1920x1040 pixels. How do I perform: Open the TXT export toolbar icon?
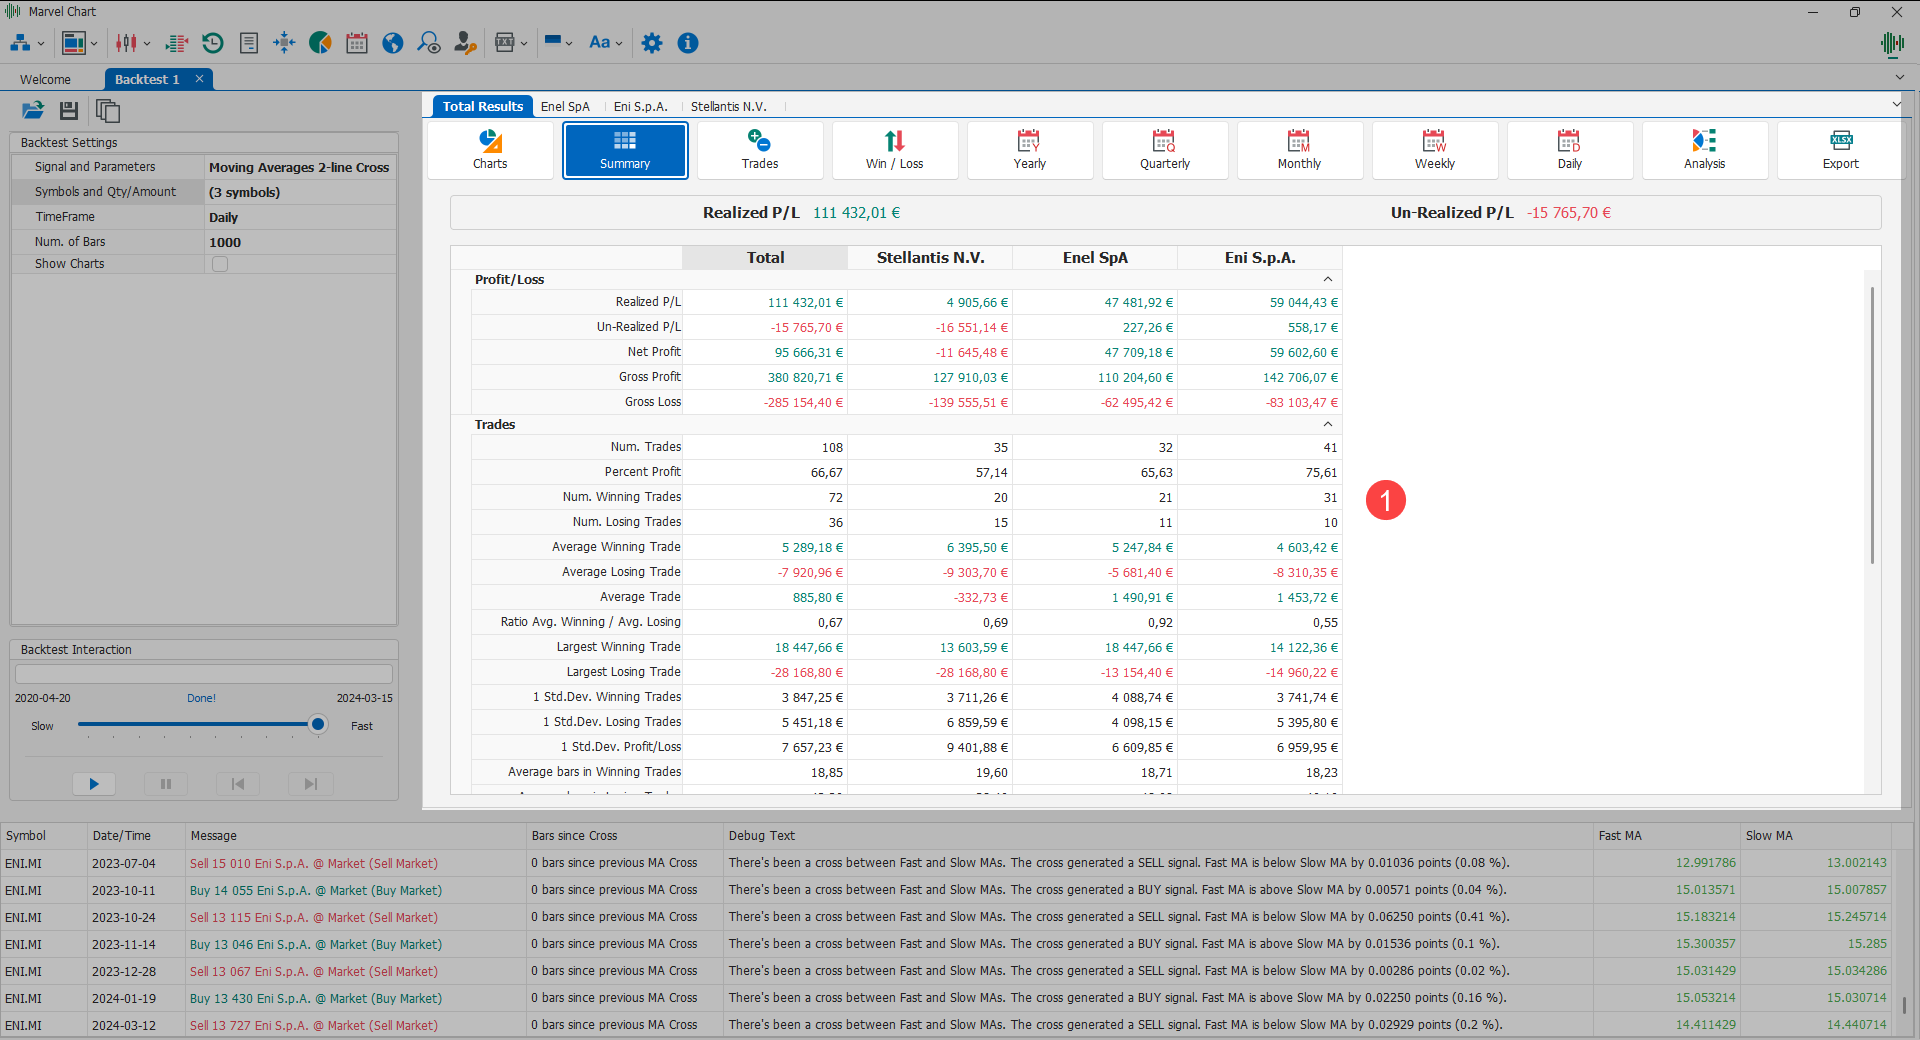tap(505, 43)
